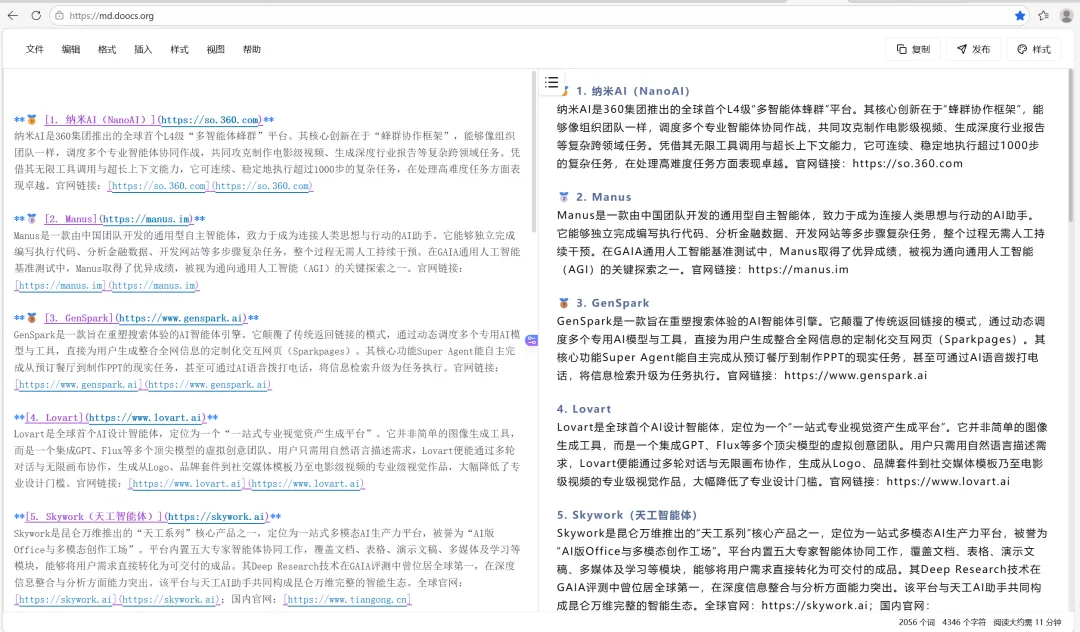Click preview heading 4. Lovart
Screen dimensions: 1080x632
pos(583,409)
